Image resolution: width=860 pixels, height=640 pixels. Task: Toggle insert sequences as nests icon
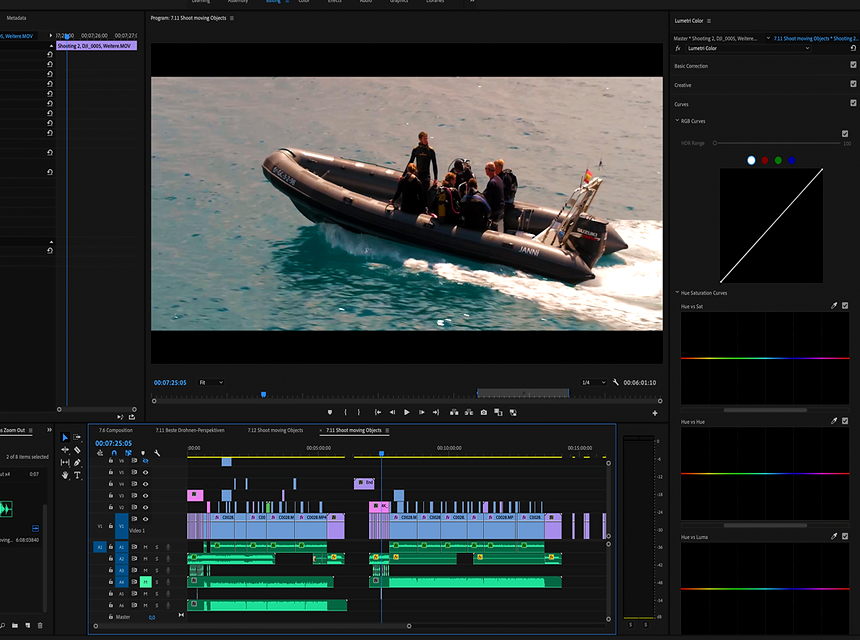pyautogui.click(x=100, y=453)
